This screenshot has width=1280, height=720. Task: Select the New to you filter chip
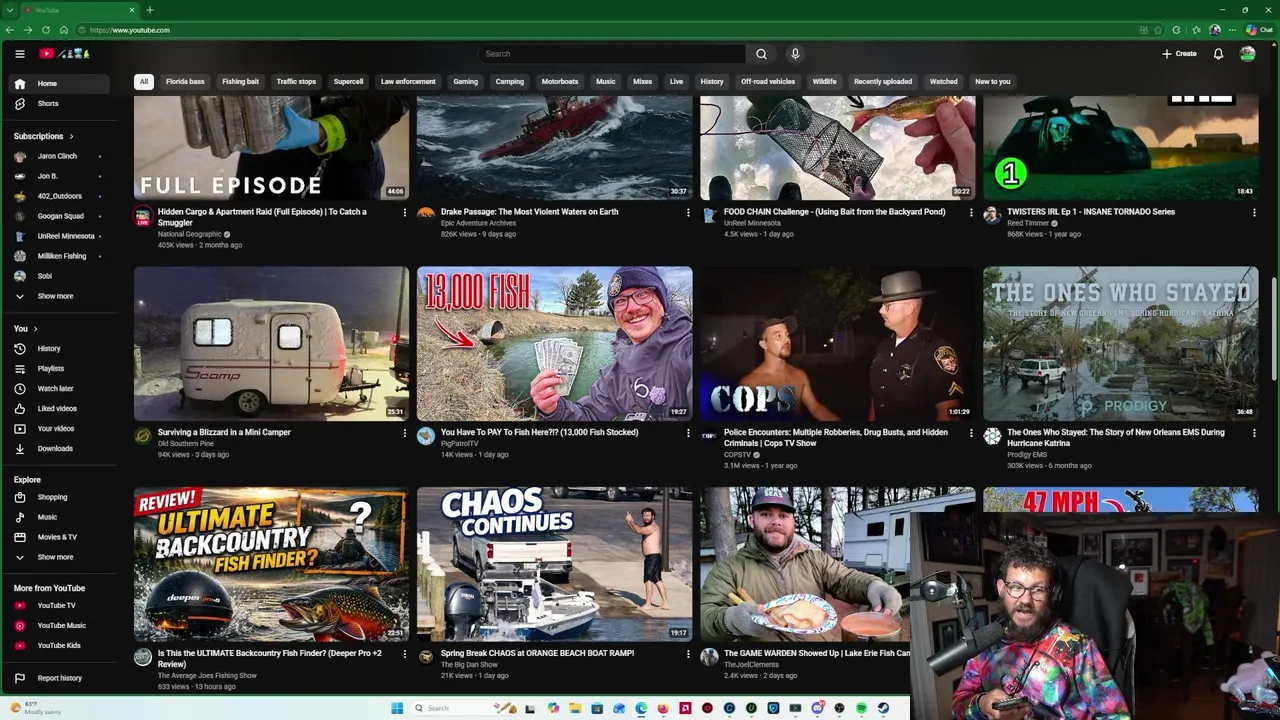click(x=993, y=82)
